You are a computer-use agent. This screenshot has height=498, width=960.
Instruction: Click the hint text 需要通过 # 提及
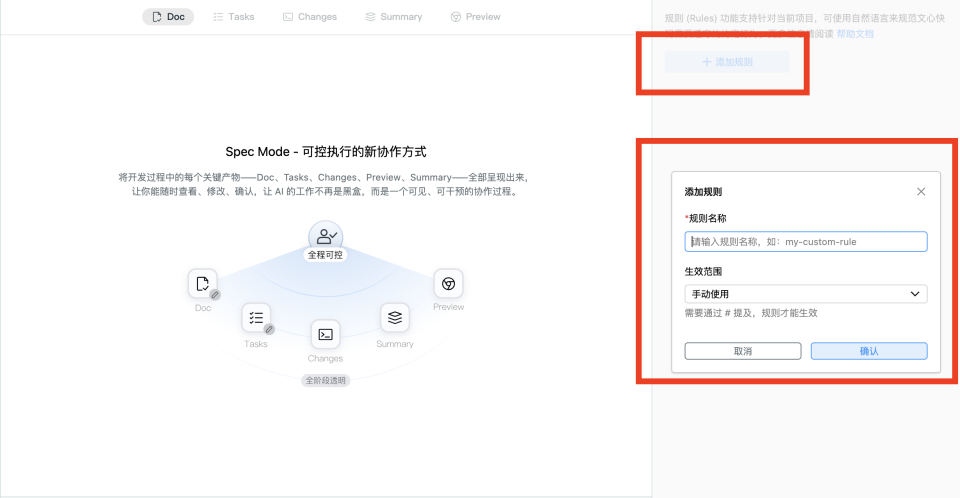pos(751,313)
